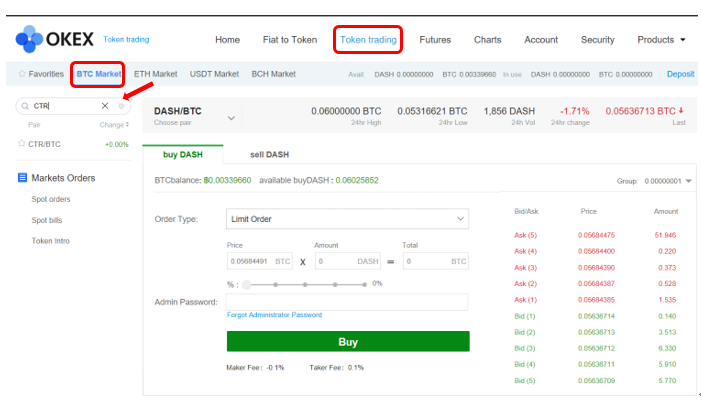Click Forgot Administrator Password link
Viewport: 701px width, 401px height.
pos(274,315)
